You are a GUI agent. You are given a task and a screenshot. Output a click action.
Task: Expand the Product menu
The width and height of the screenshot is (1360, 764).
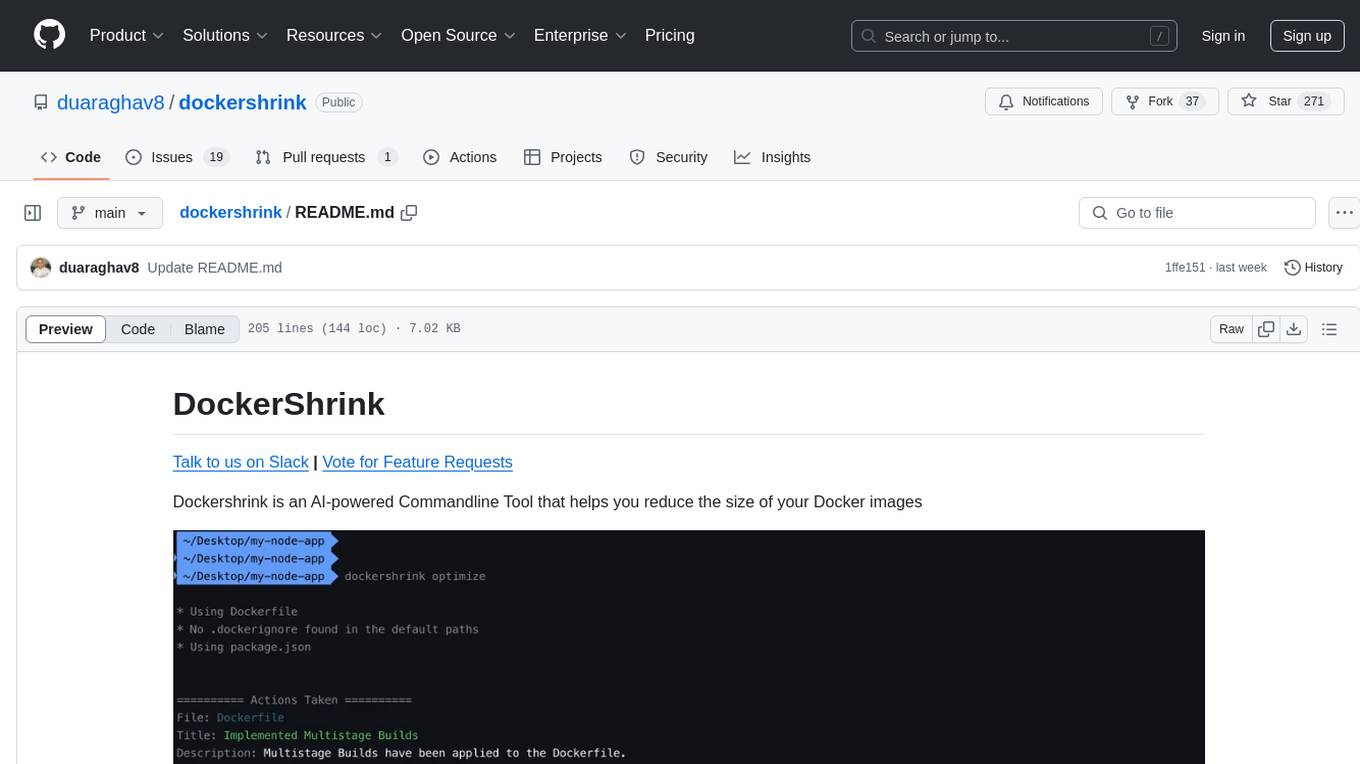[127, 35]
